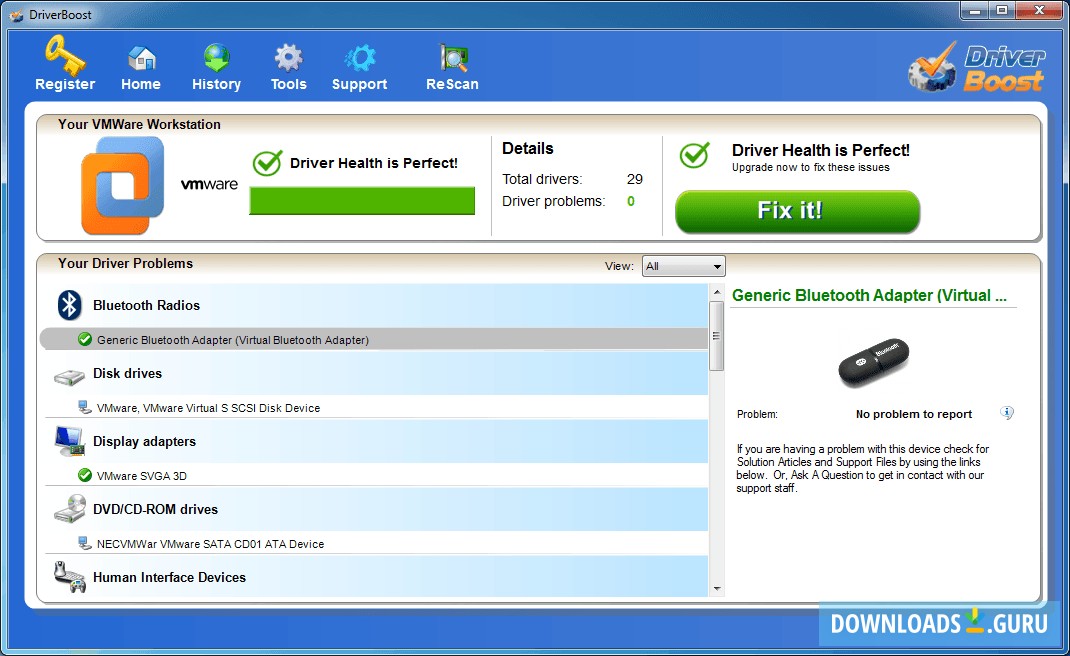Click the ReScan toolbar label

[452, 84]
